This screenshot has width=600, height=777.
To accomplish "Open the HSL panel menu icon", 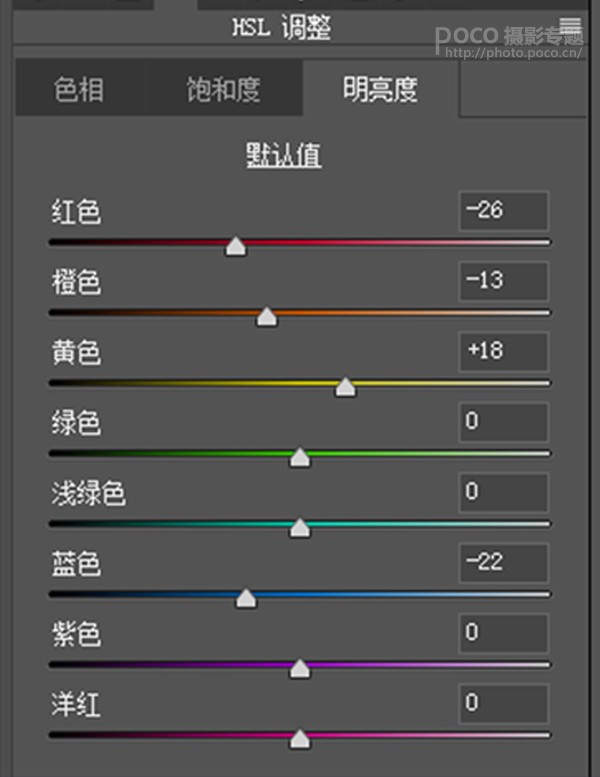I will pos(571,27).
